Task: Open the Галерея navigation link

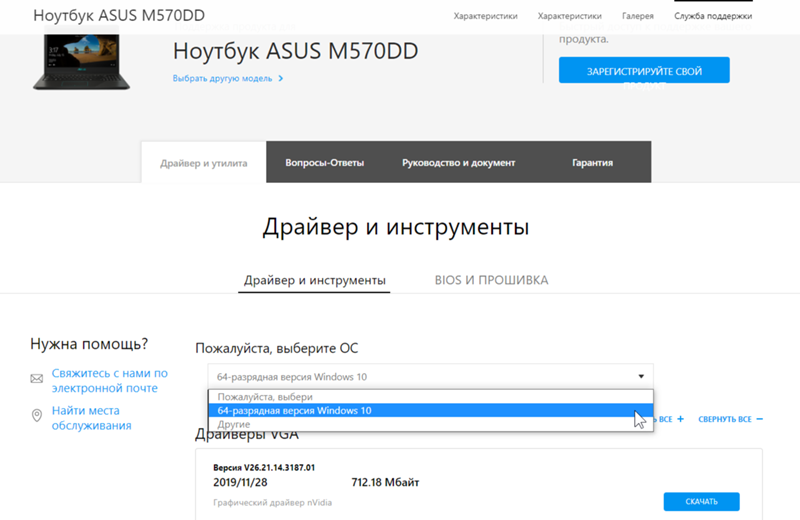Action: click(637, 16)
